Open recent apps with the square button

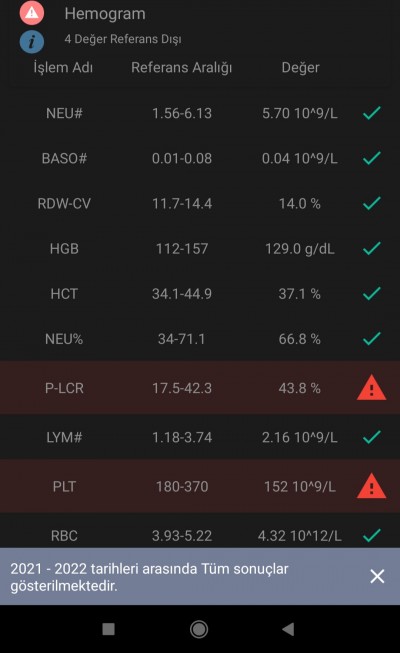pyautogui.click(x=108, y=629)
